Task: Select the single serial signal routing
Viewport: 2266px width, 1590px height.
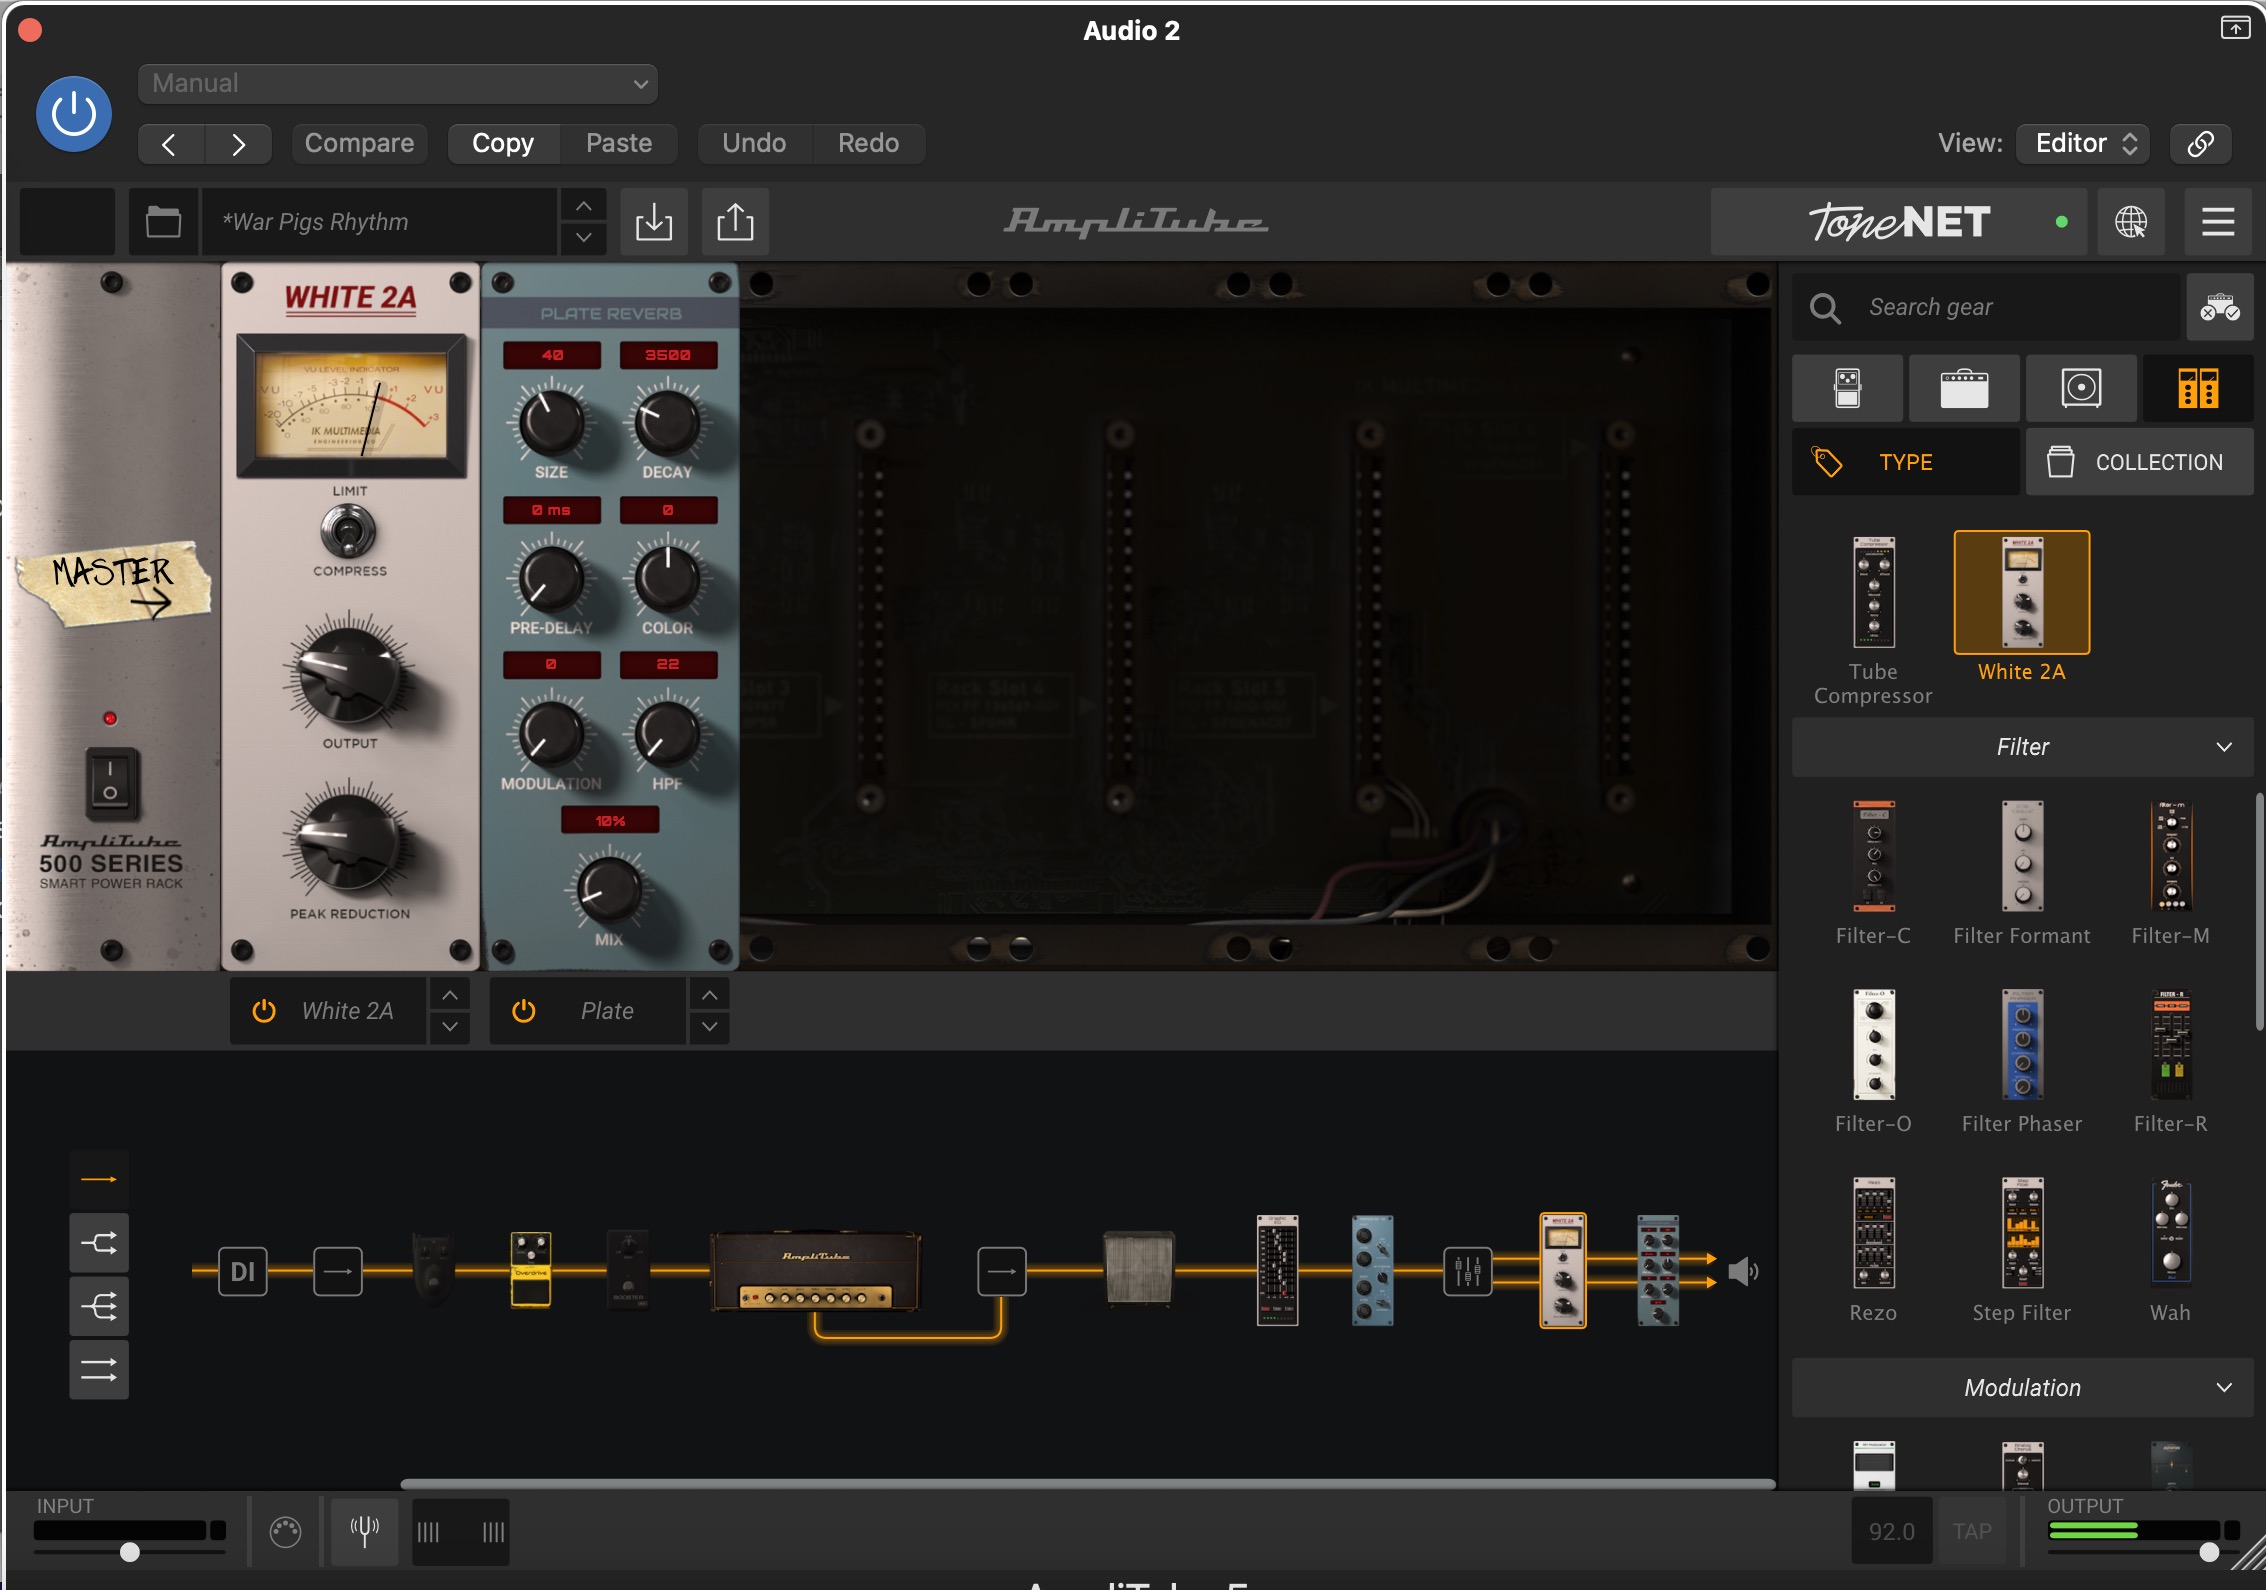Action: (x=99, y=1180)
